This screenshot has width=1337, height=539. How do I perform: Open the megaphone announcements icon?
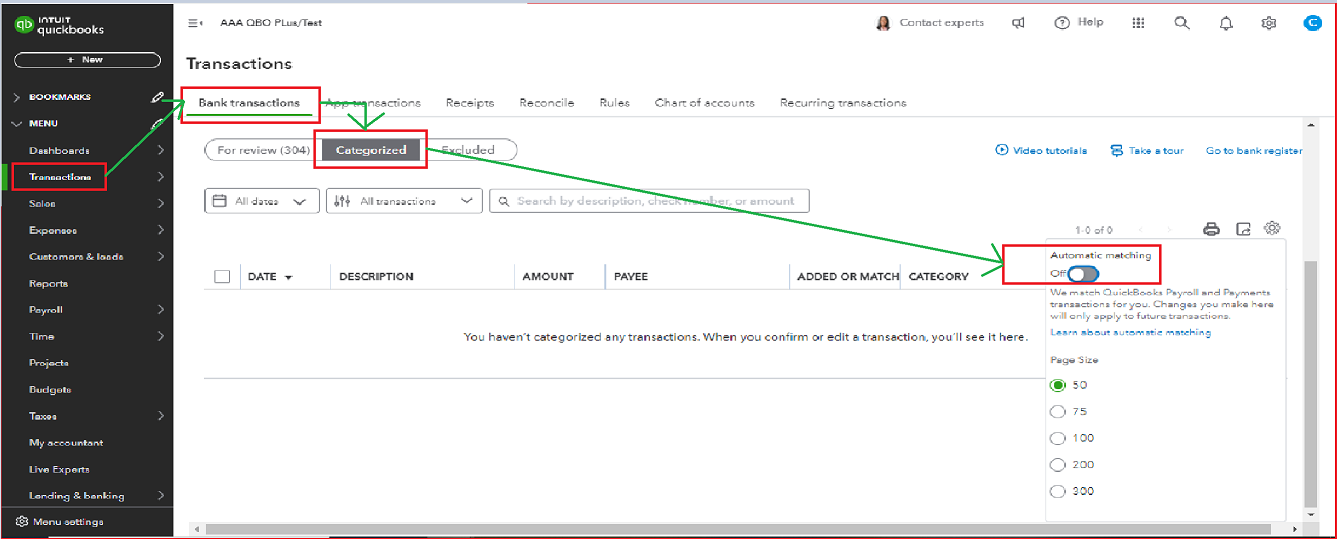coord(1018,23)
